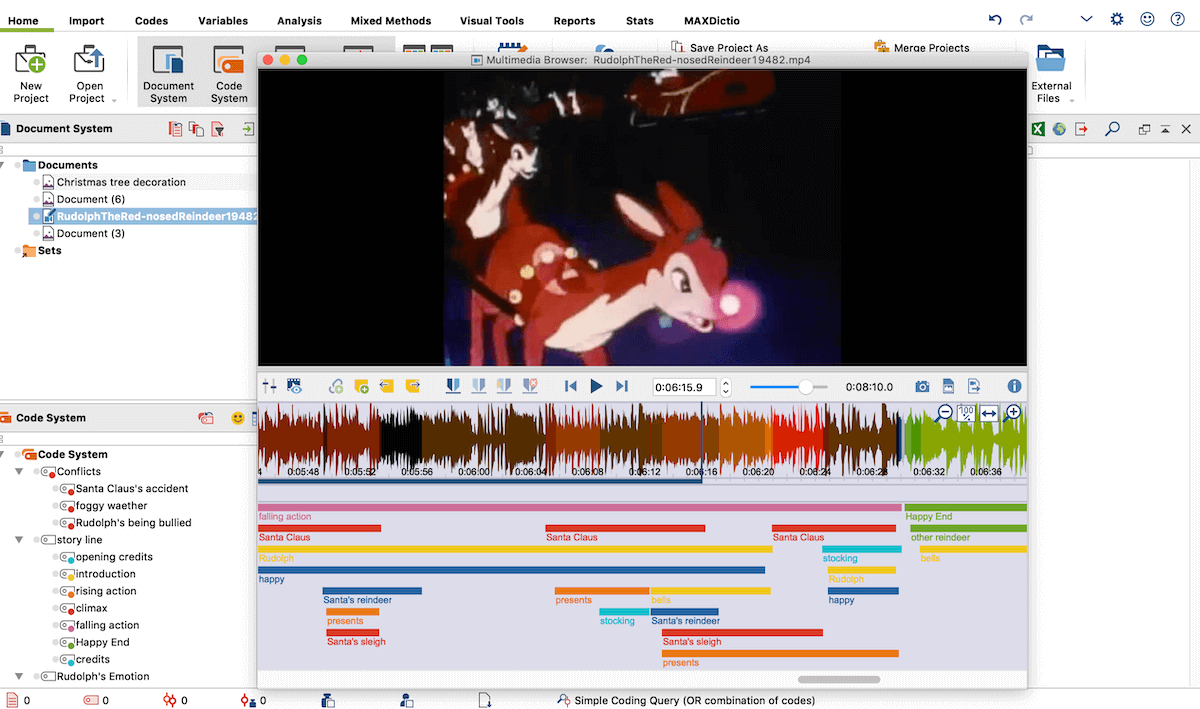
Task: Collapse the Conflicts code group
Action: point(19,472)
